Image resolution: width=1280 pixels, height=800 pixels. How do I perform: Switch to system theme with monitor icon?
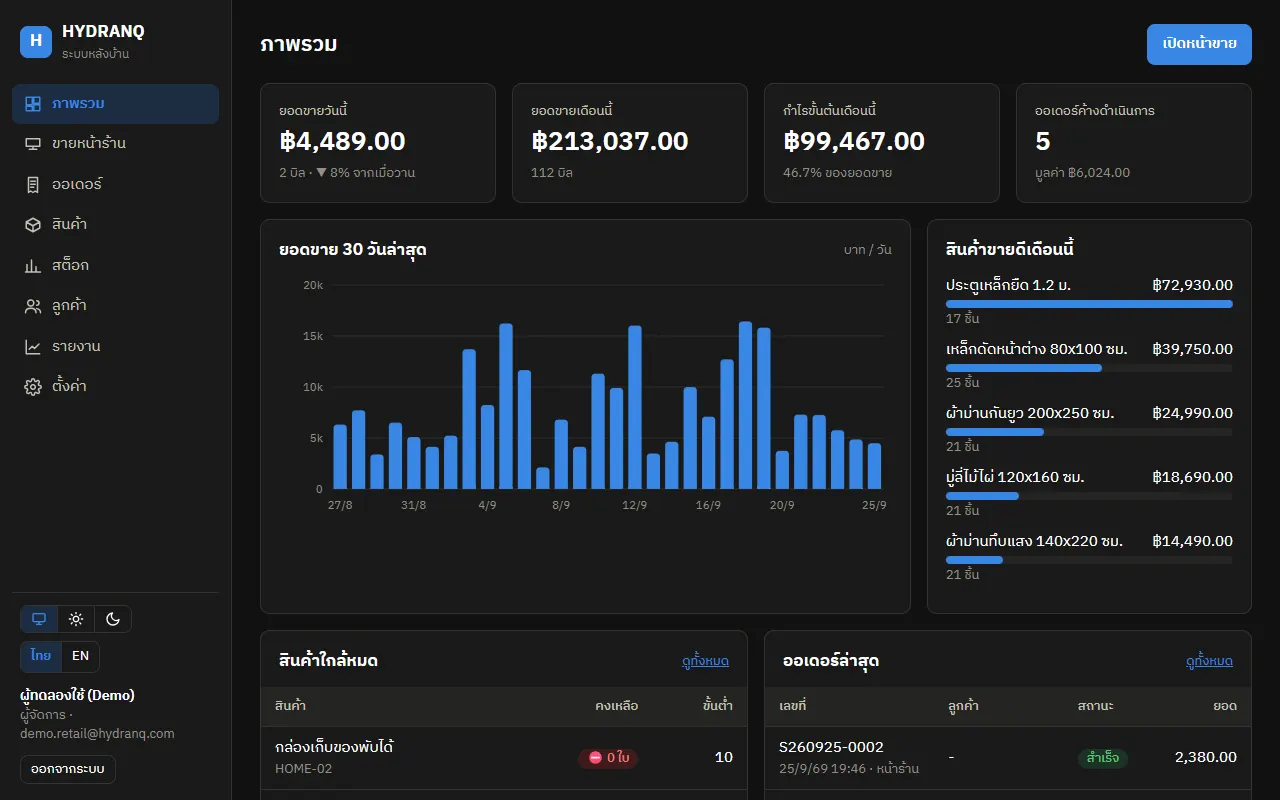click(x=39, y=619)
